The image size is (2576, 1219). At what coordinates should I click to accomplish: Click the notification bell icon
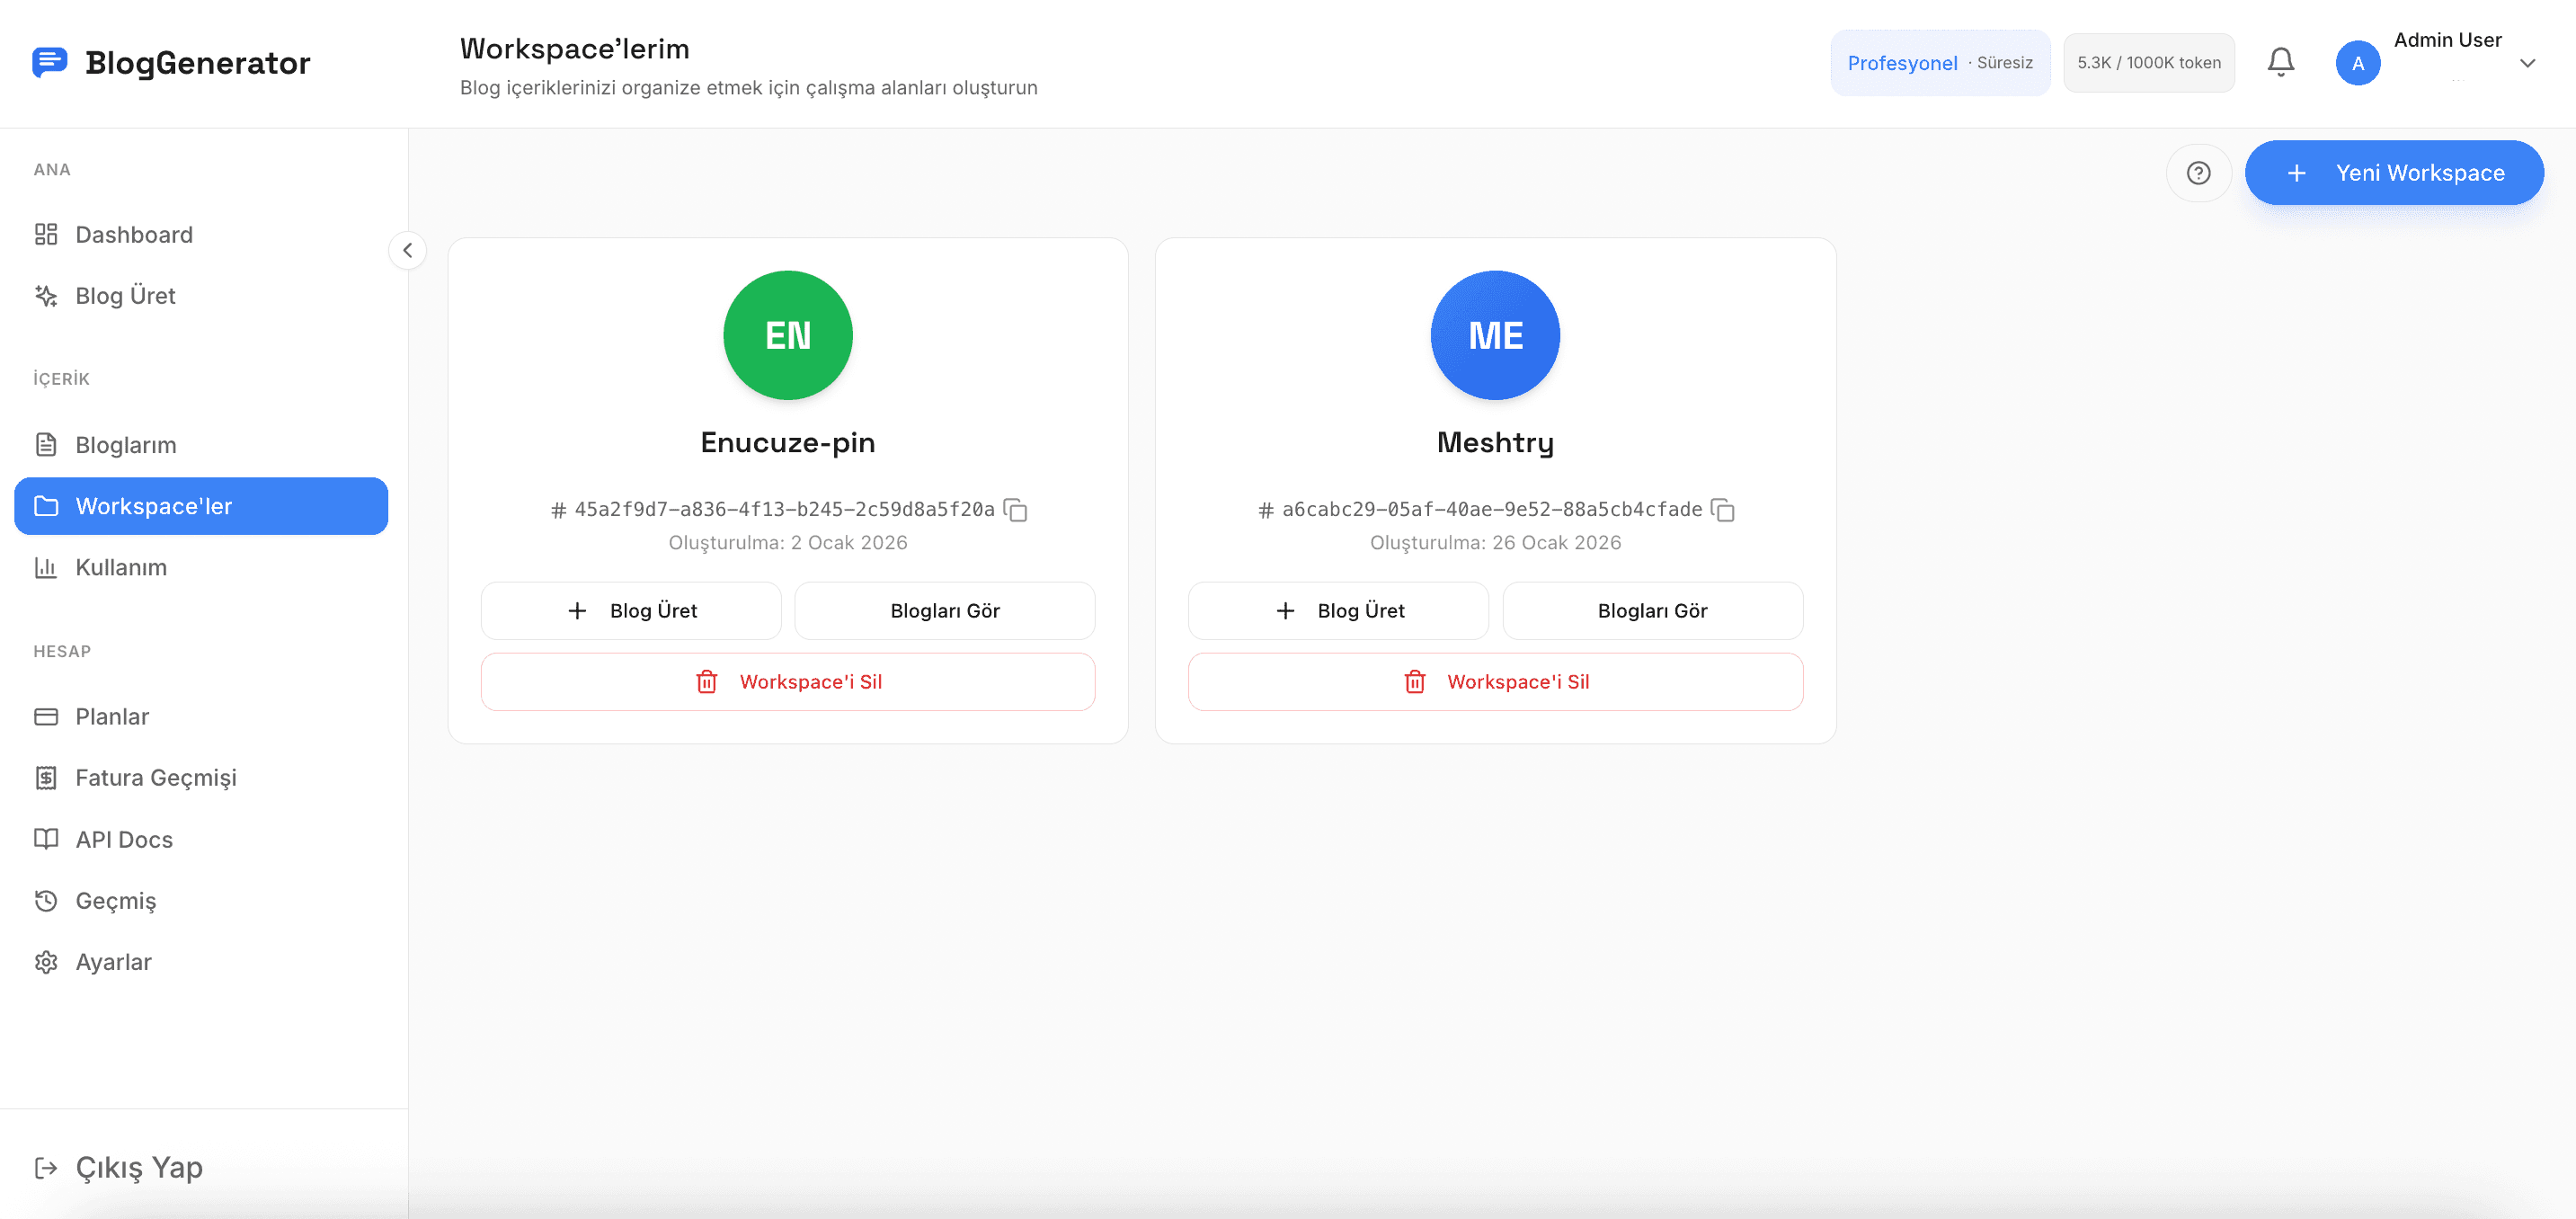(2280, 61)
